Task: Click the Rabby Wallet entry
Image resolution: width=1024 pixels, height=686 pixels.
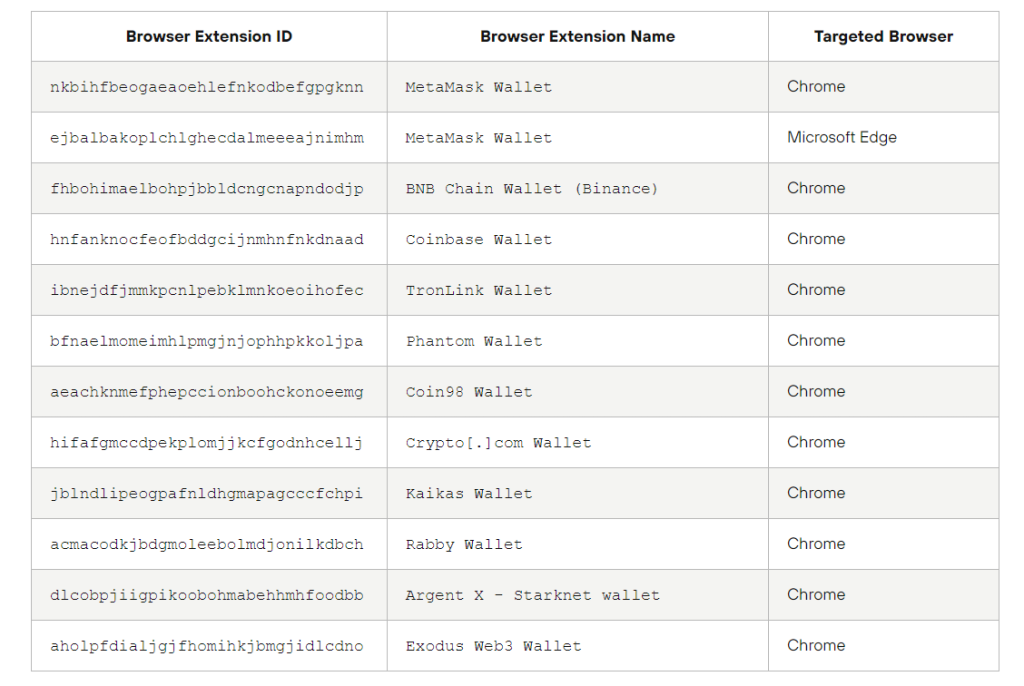Action: [463, 544]
